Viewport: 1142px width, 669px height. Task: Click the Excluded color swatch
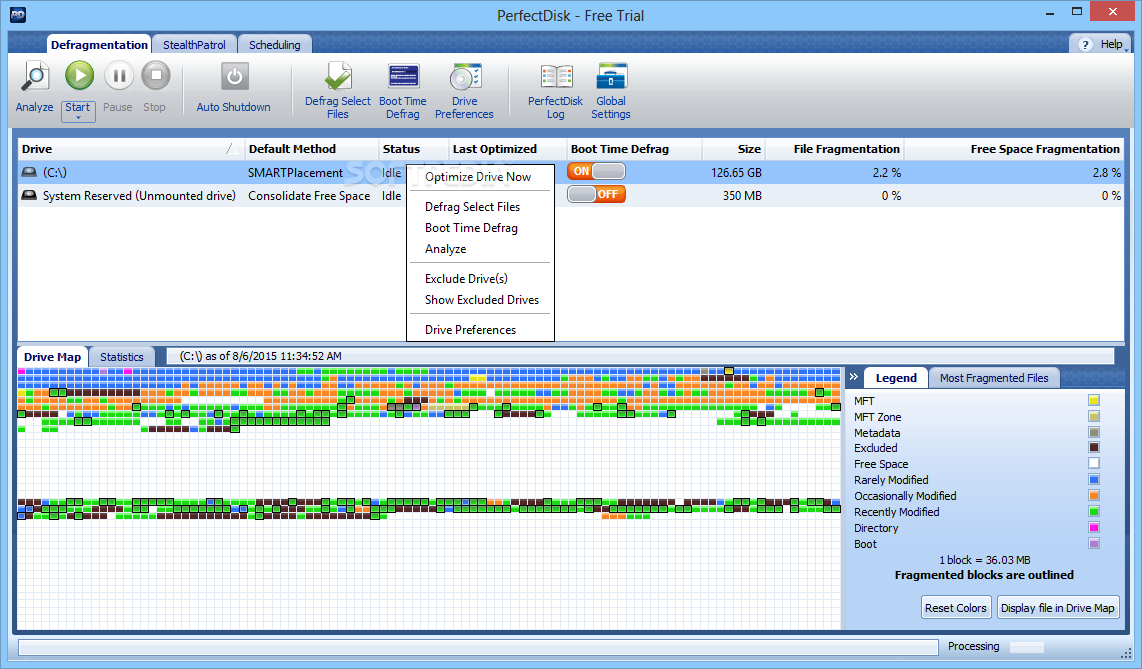pos(1094,448)
